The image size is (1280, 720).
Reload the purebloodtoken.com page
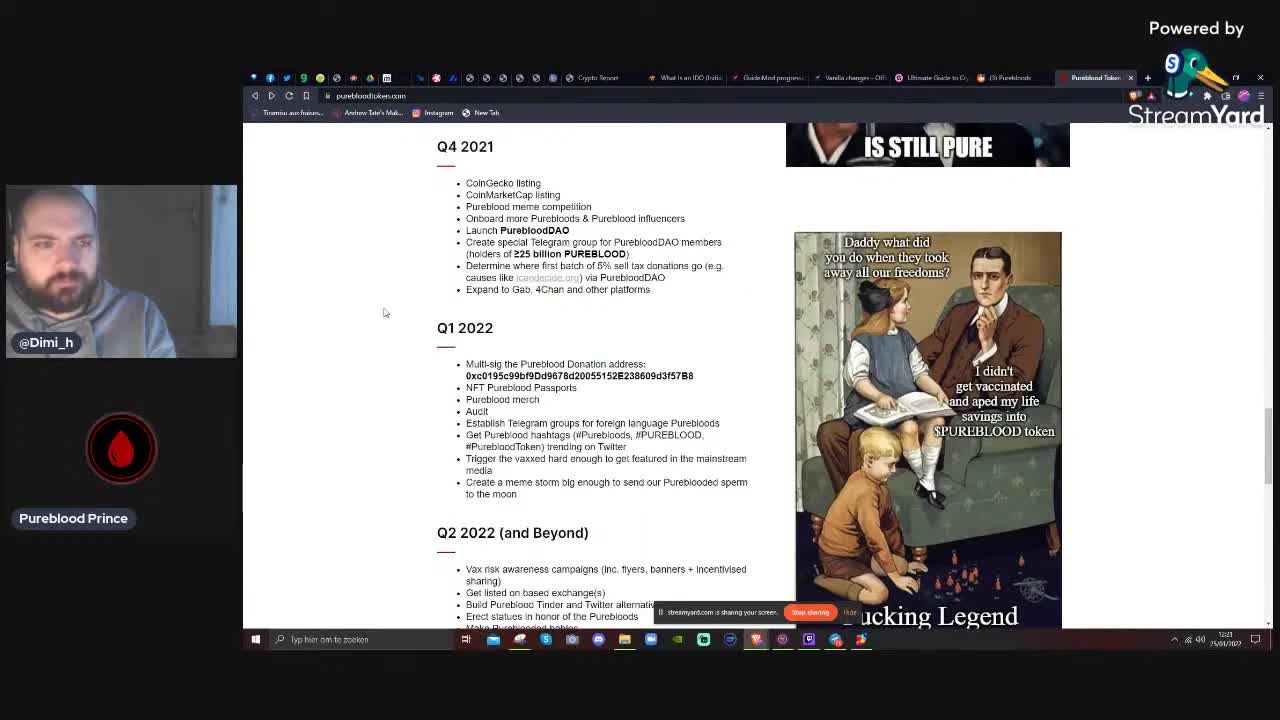pos(289,96)
